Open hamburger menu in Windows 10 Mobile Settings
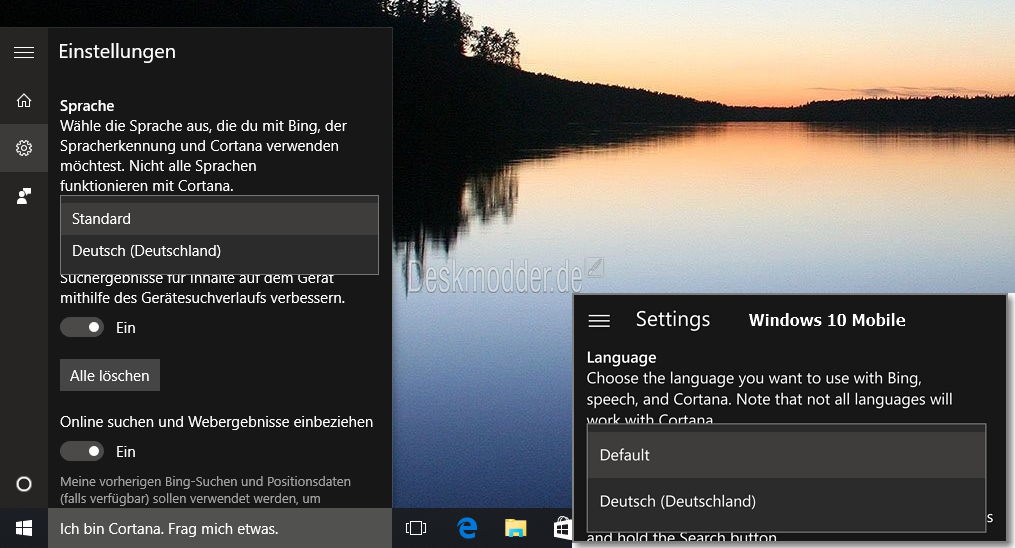Image resolution: width=1015 pixels, height=548 pixels. [599, 320]
